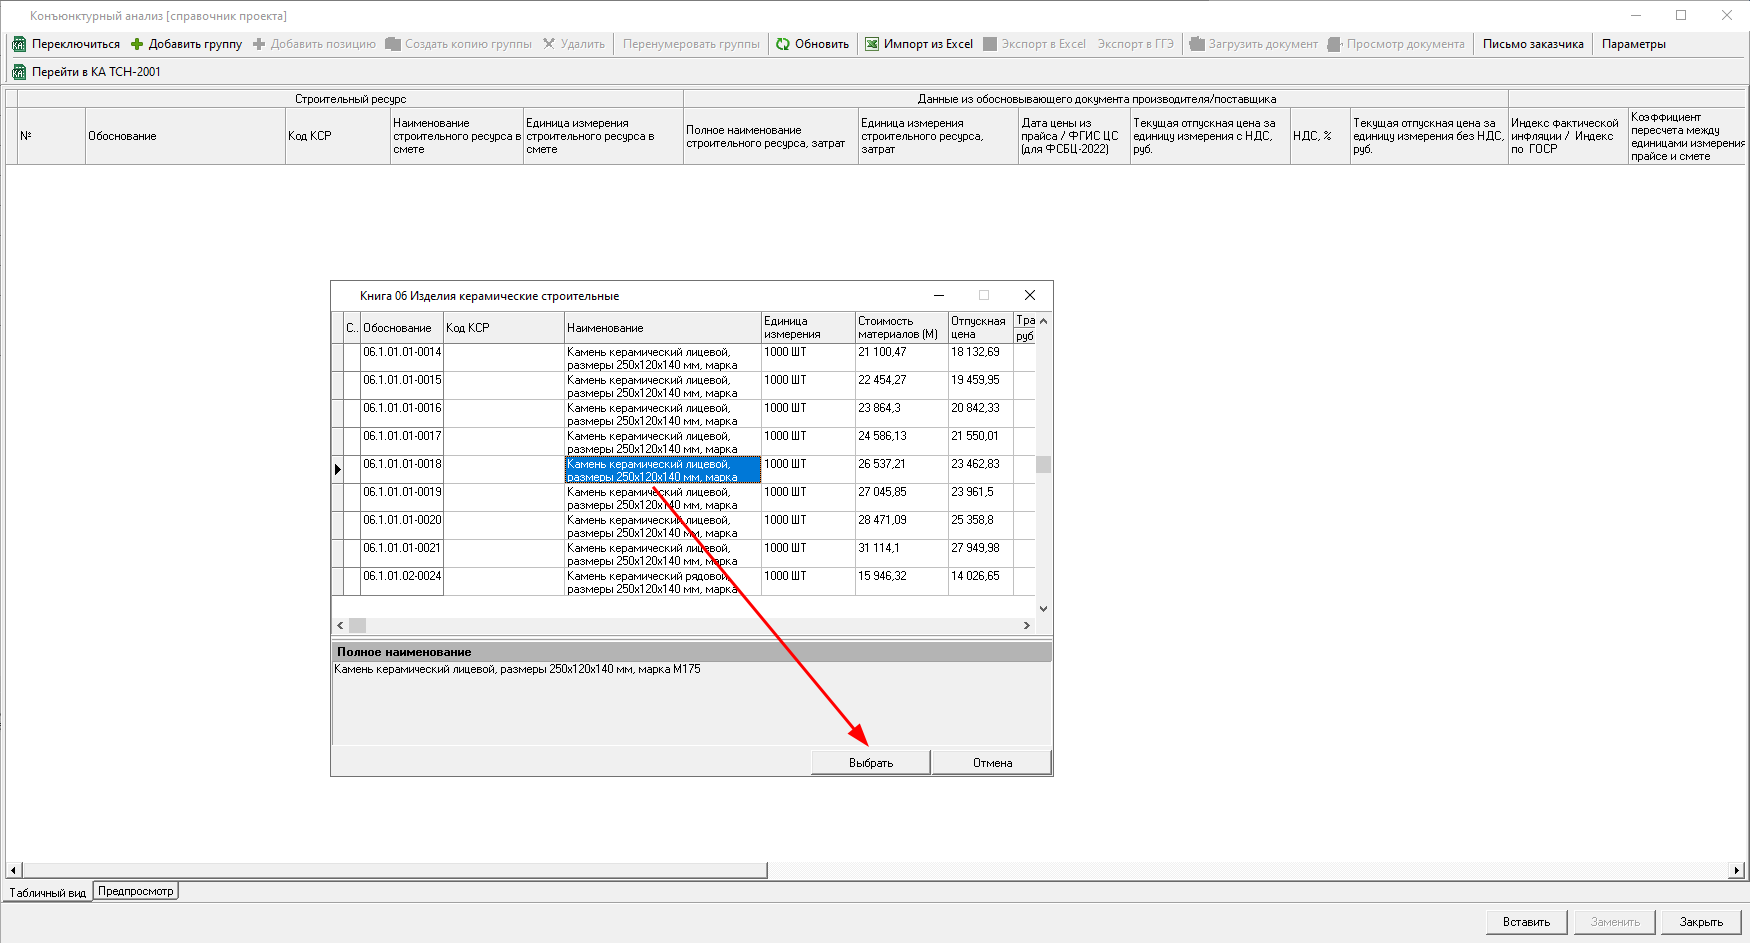
Task: Click the Импорт из Excel icon
Action: tap(872, 44)
